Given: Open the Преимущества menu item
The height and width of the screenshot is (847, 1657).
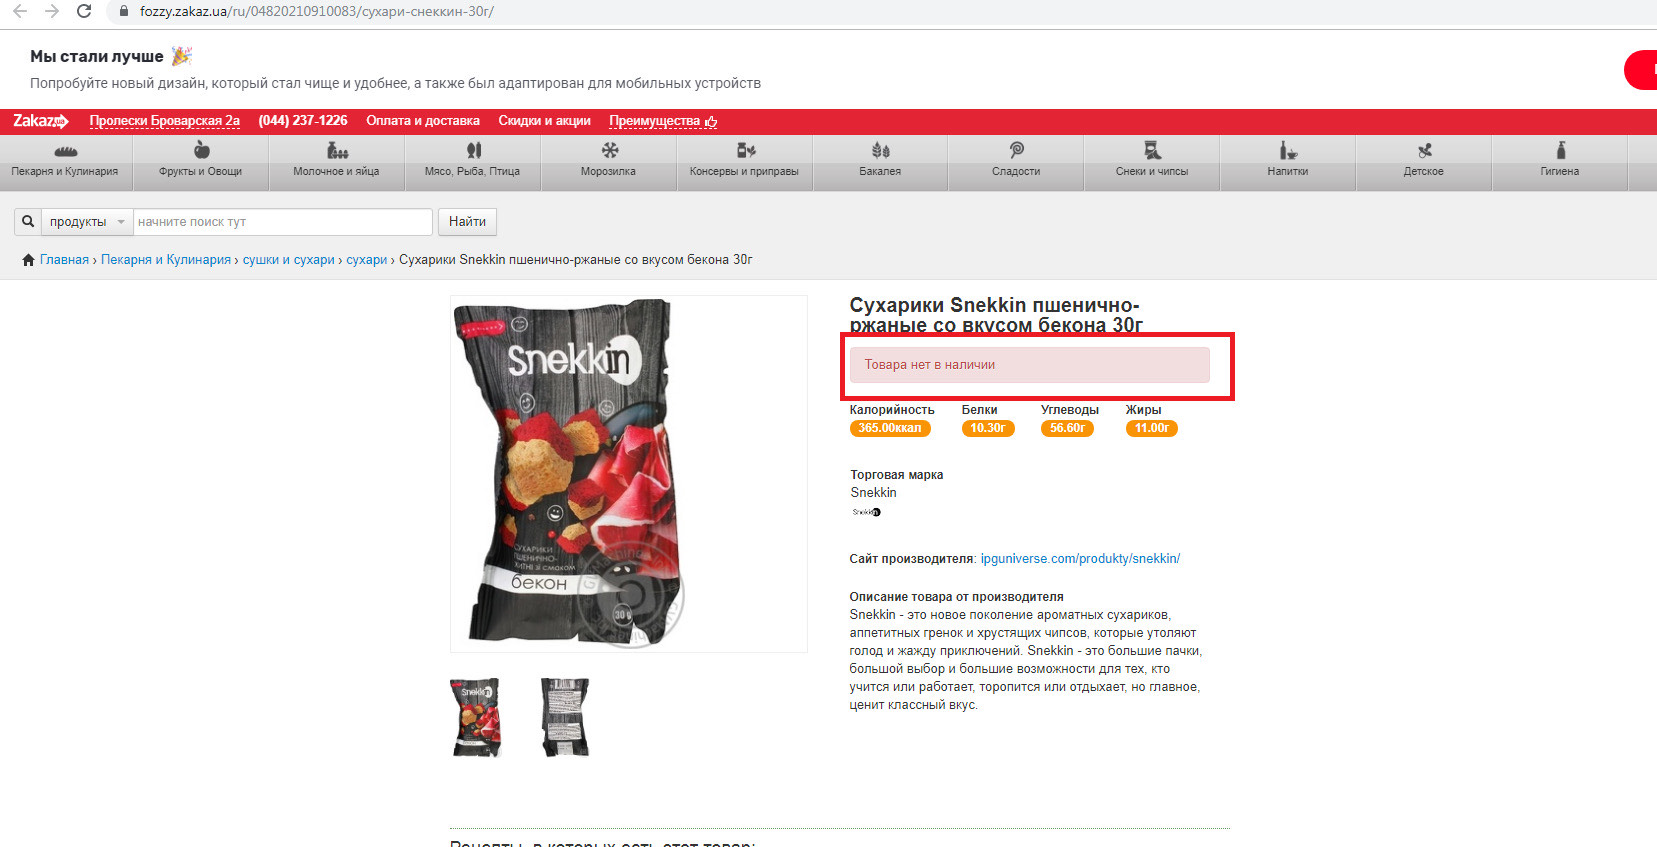Looking at the screenshot, I should pyautogui.click(x=663, y=121).
